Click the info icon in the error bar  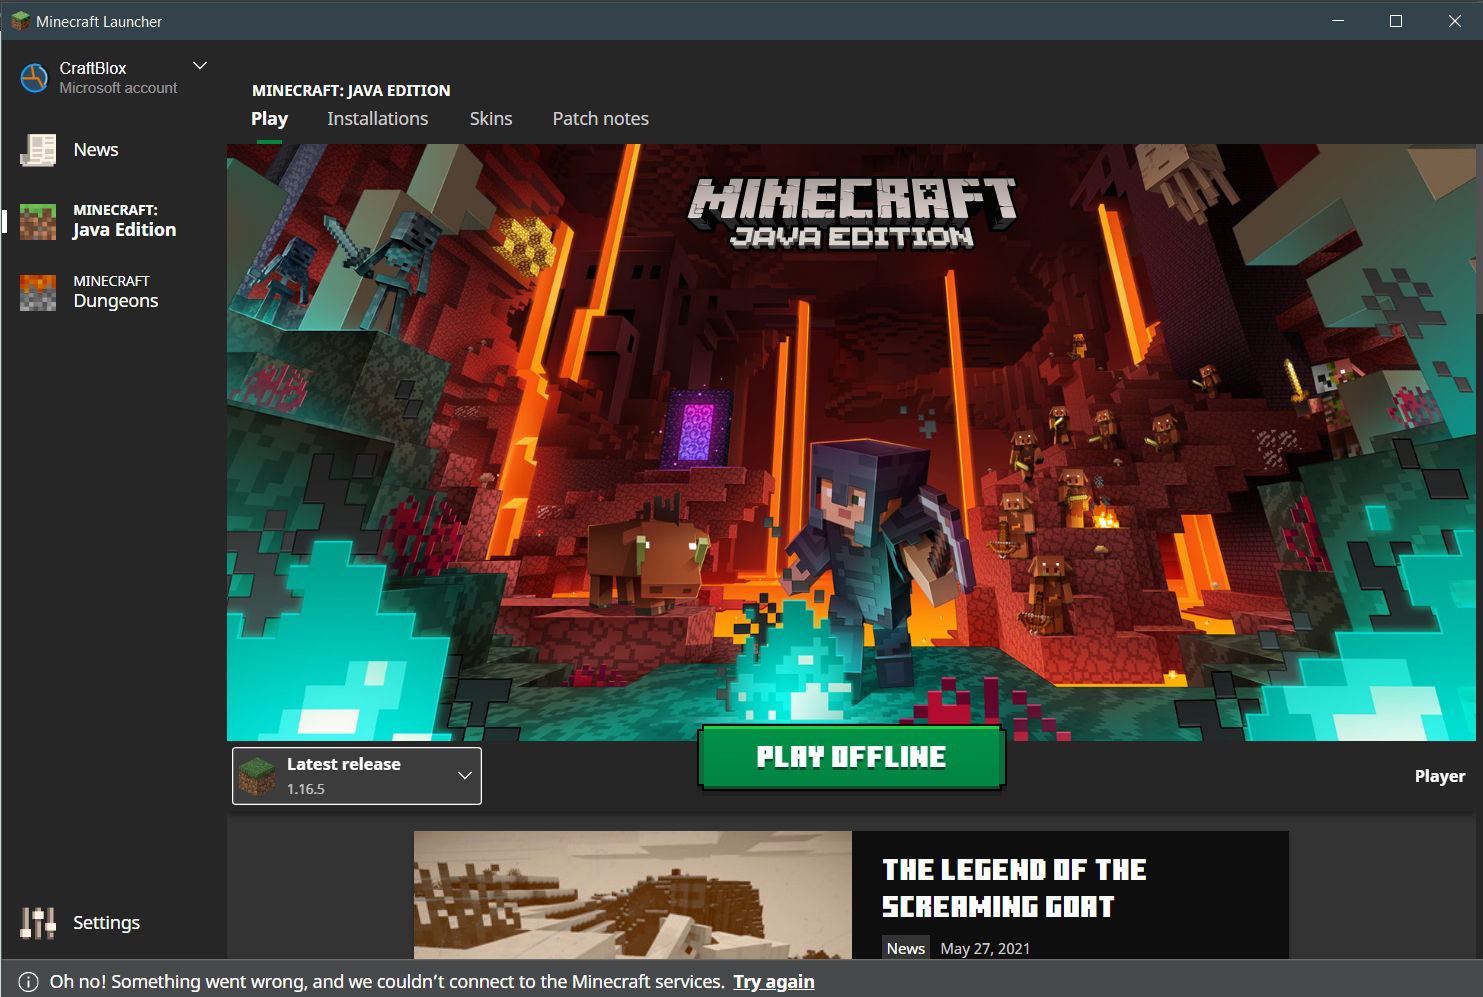[28, 982]
